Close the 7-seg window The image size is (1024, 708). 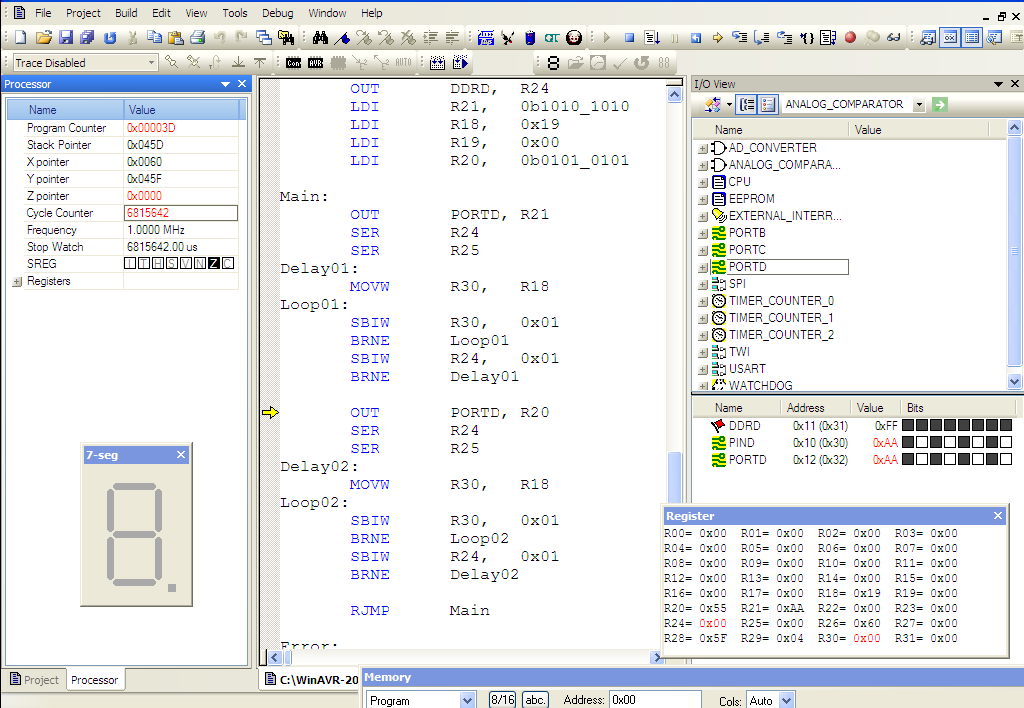pyautogui.click(x=181, y=455)
